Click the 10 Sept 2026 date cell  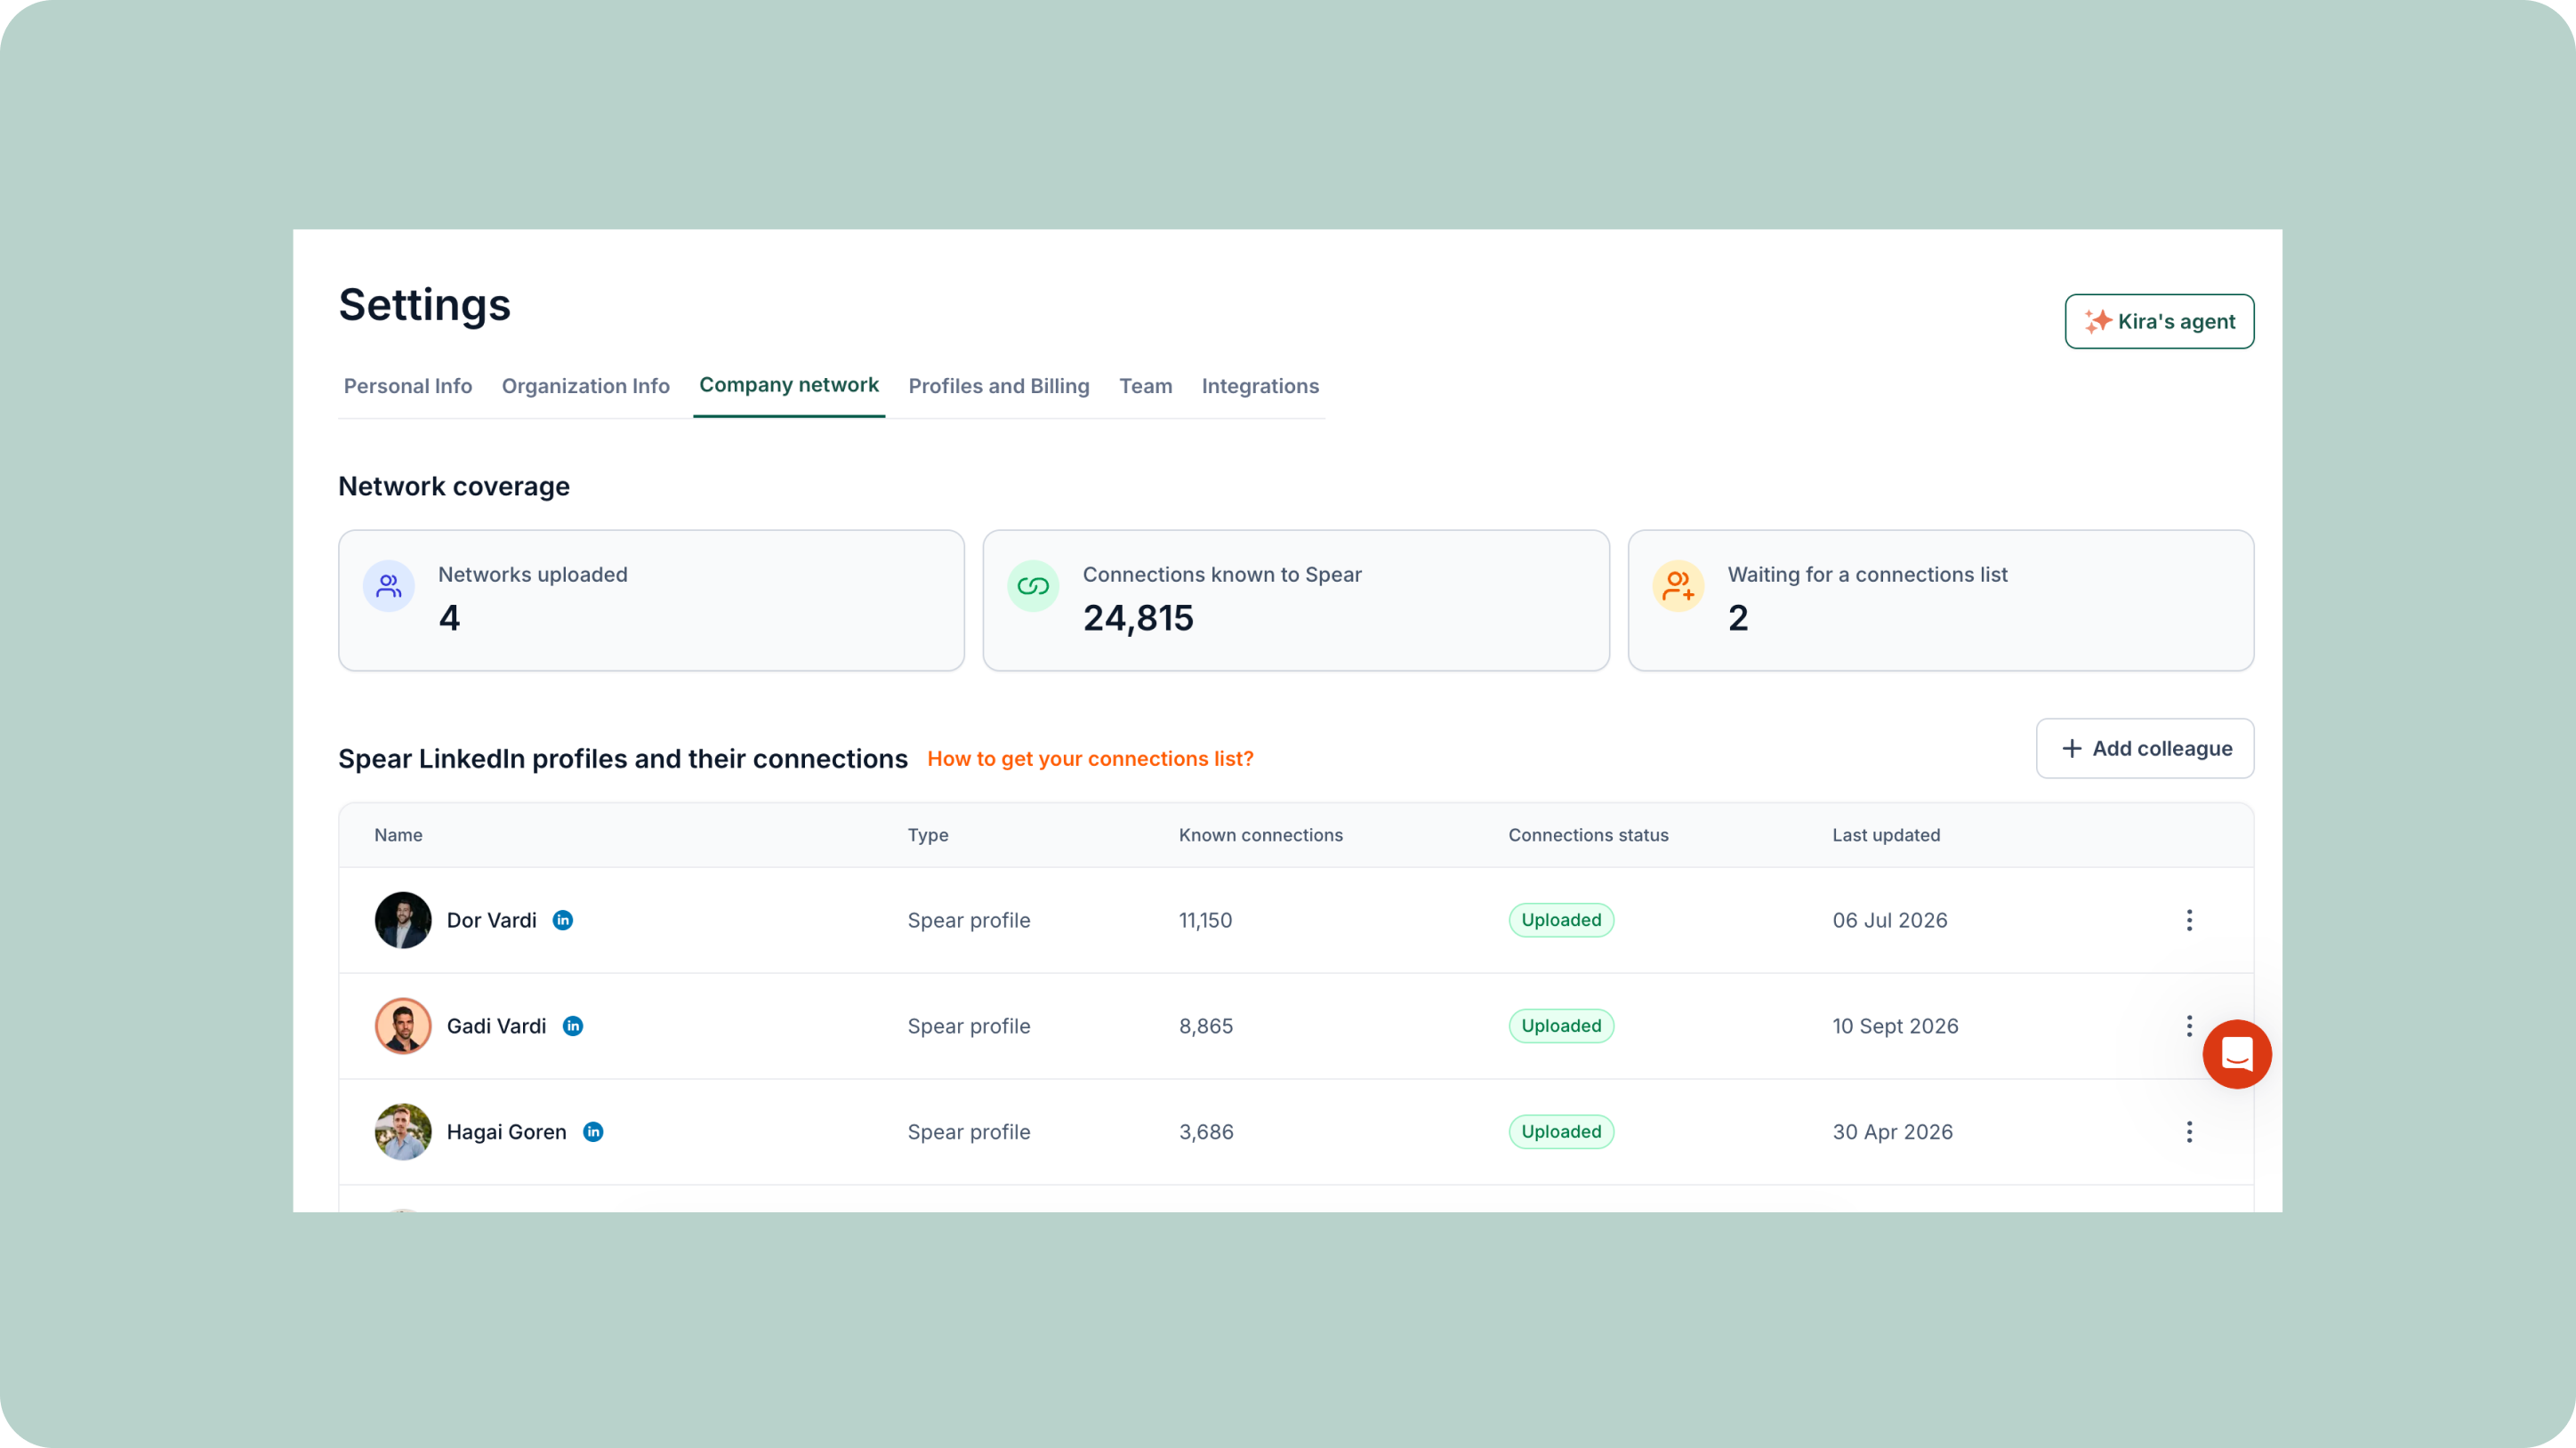click(x=1895, y=1026)
